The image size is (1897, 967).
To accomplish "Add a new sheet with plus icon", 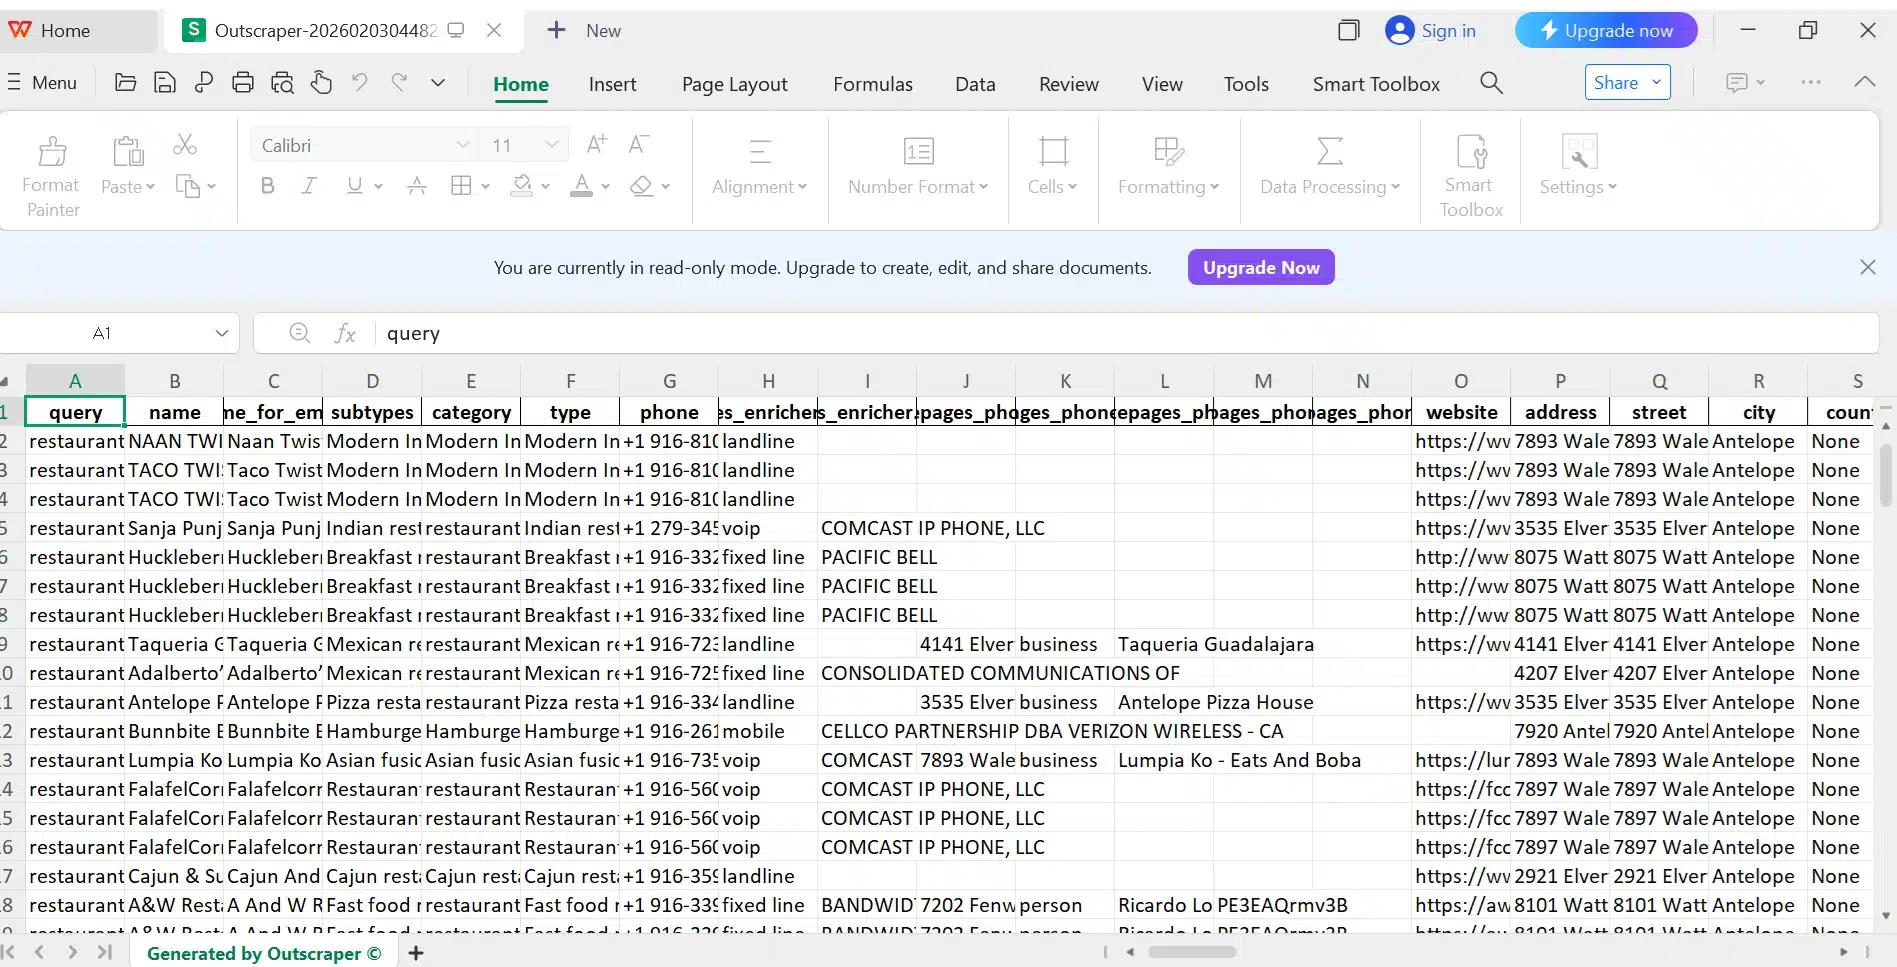I will click(416, 953).
